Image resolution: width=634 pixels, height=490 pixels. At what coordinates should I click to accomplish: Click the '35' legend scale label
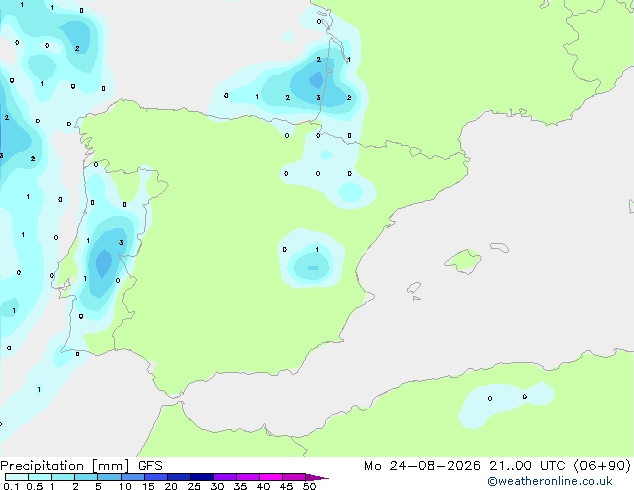[x=240, y=486]
